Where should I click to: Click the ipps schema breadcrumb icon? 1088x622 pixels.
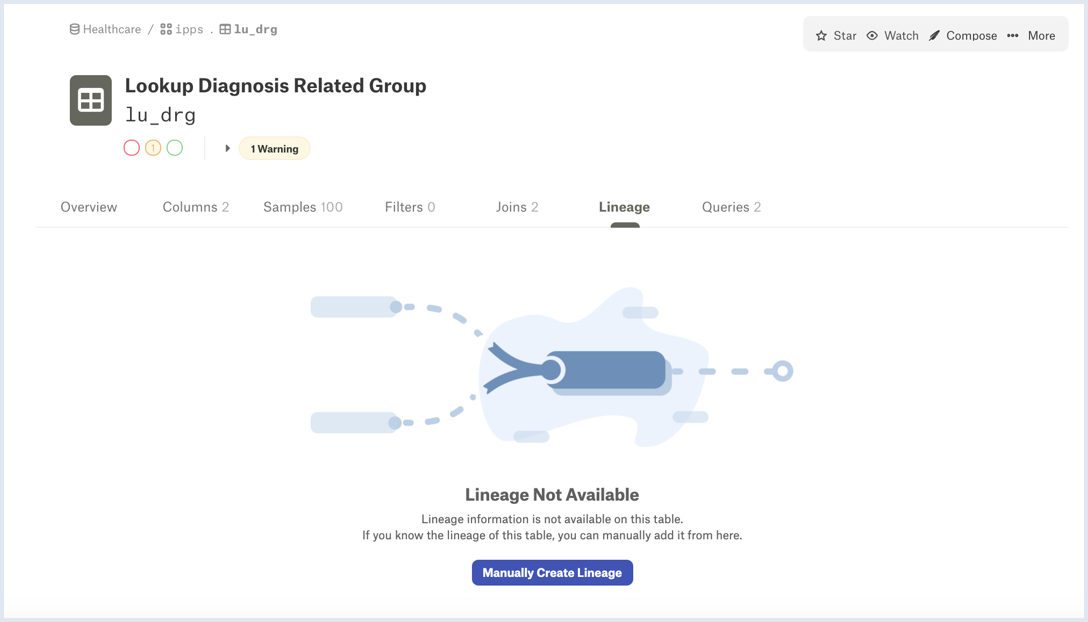coord(166,29)
